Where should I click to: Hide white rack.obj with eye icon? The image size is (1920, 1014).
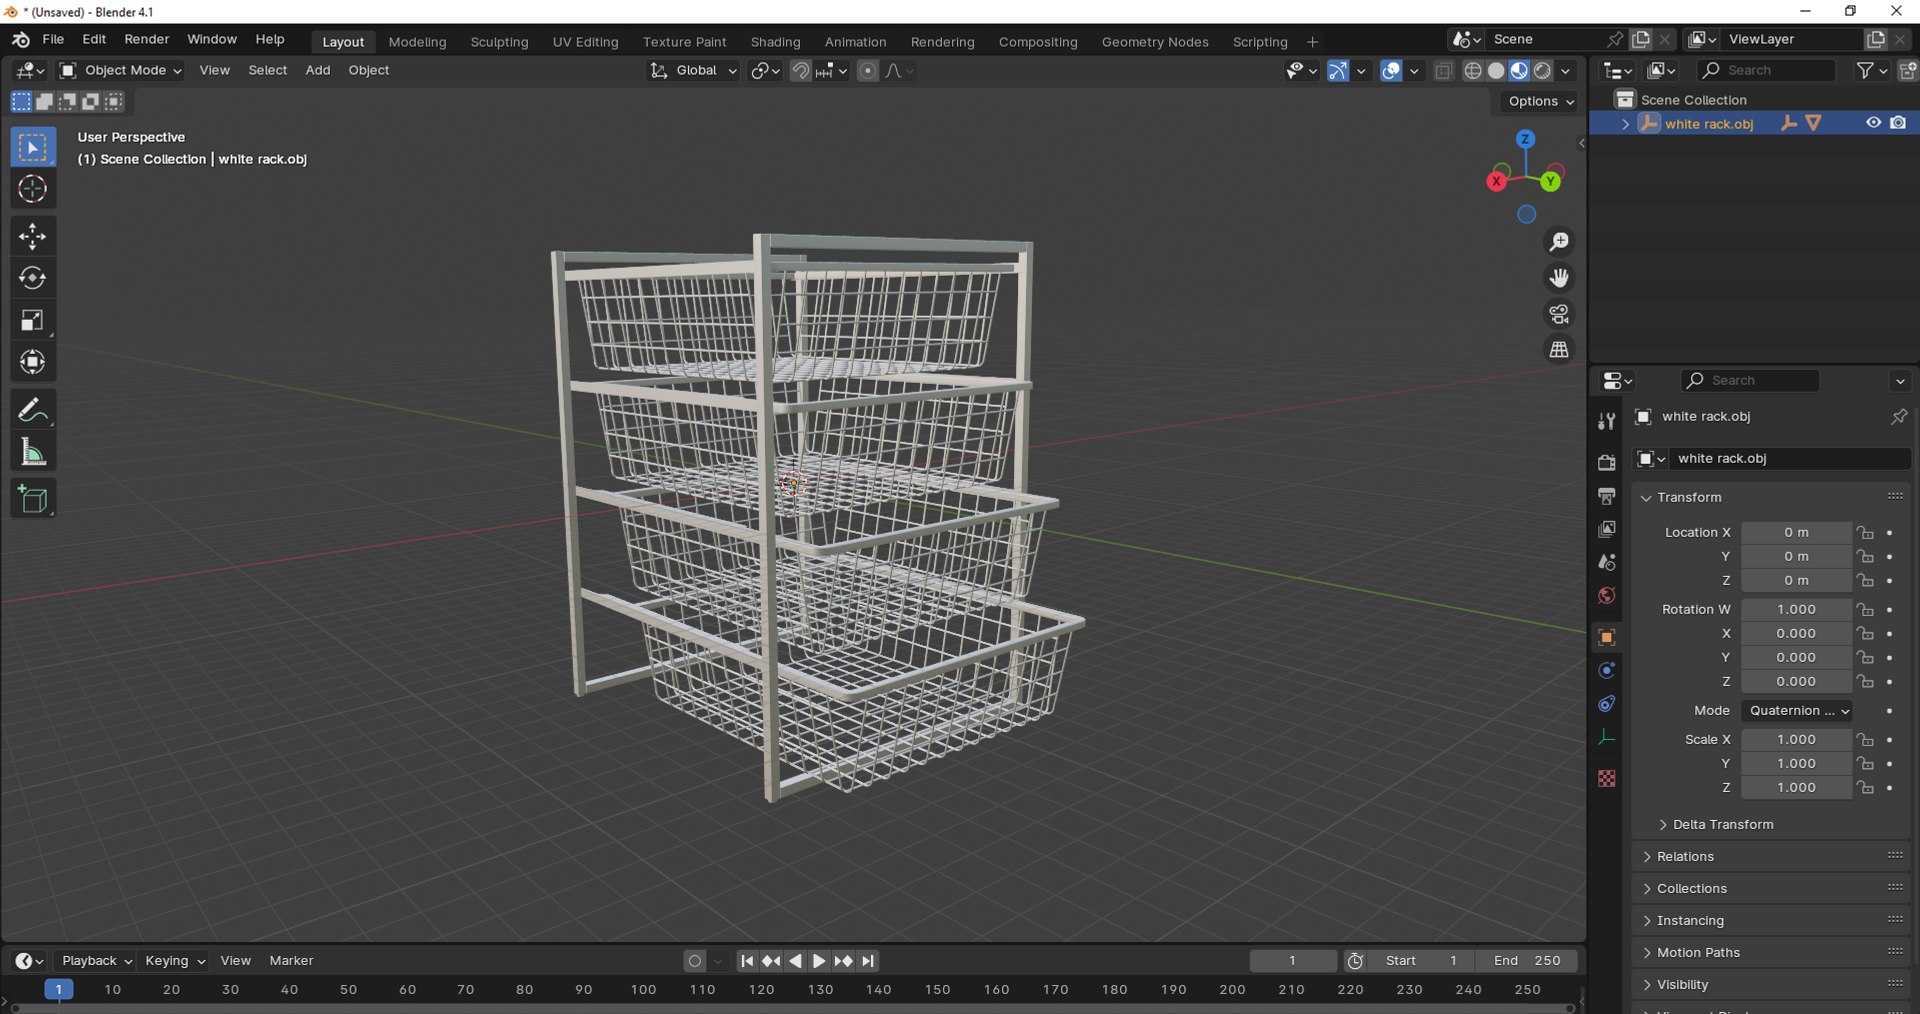tap(1873, 123)
